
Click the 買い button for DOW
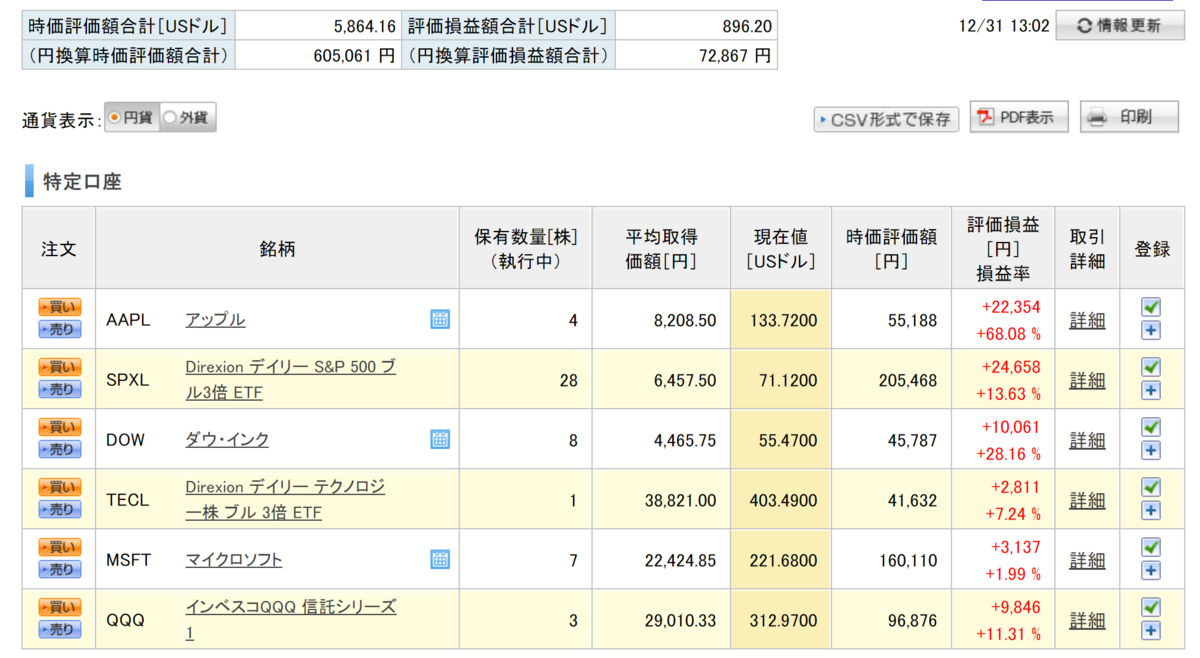click(60, 428)
